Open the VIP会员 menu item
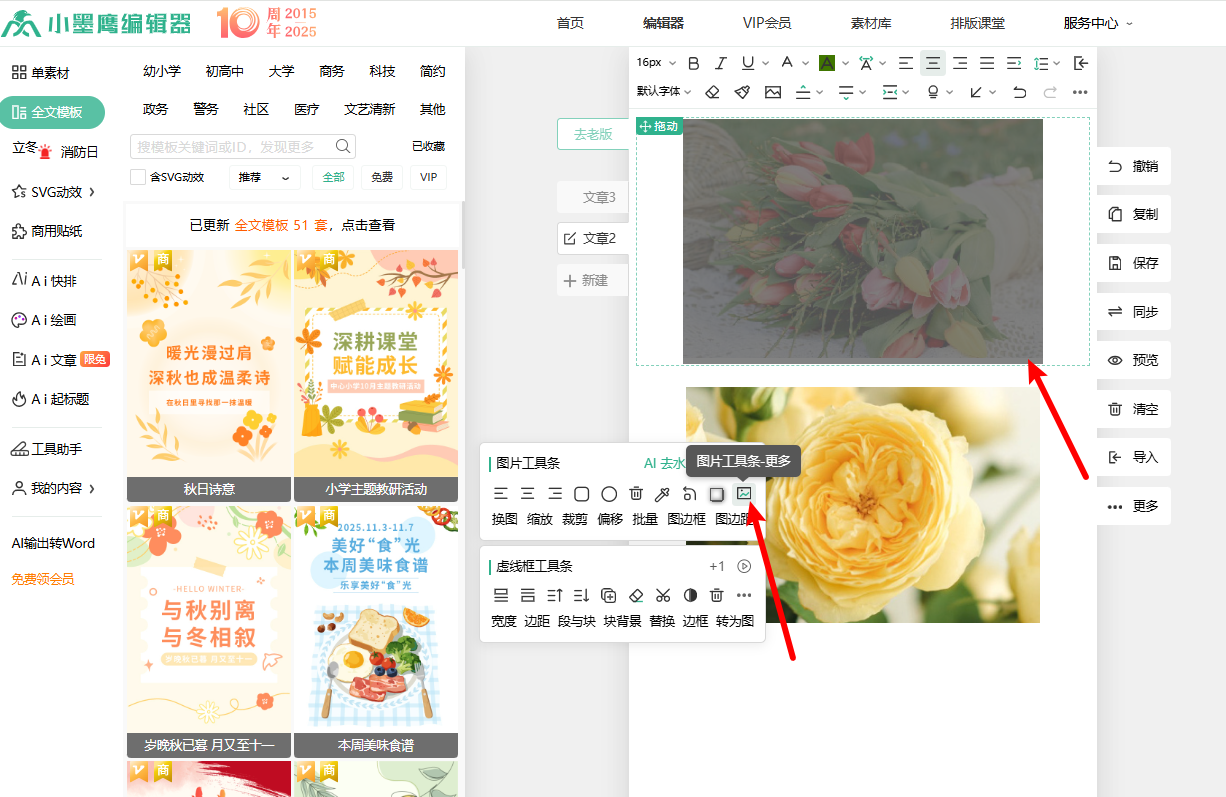 tap(767, 23)
